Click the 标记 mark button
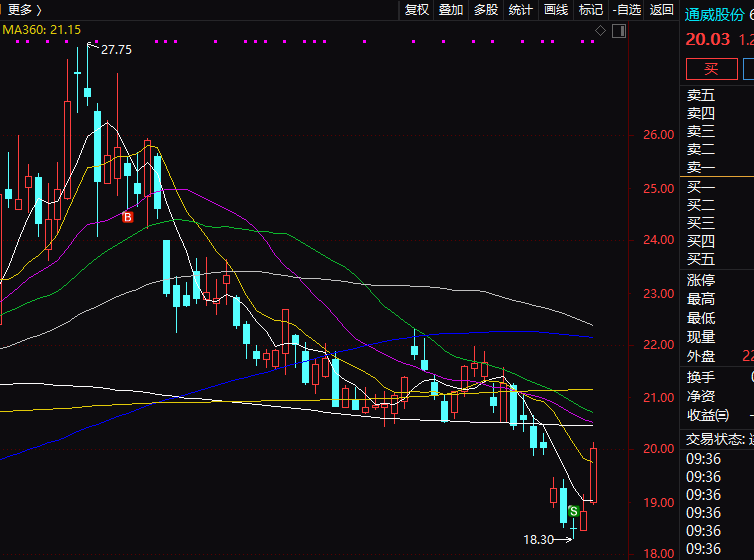 (591, 10)
